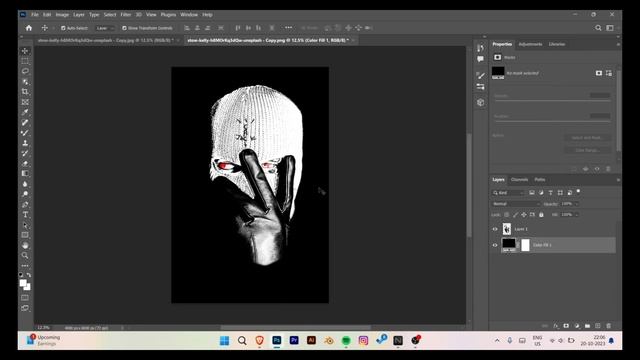Viewport: 640px width, 360px height.
Task: Open the 3D panel cube icon
Action: (x=480, y=102)
